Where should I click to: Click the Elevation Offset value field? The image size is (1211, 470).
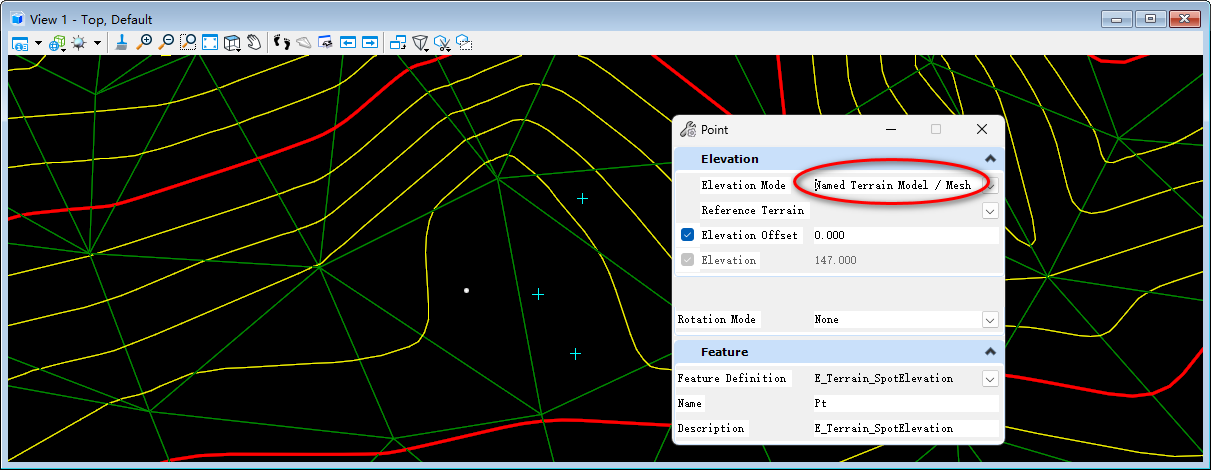click(904, 235)
